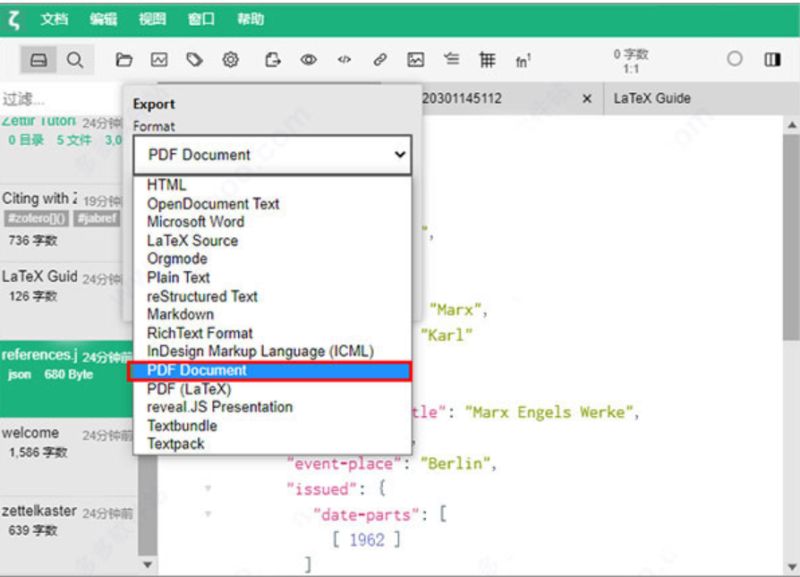Click the filter input field
This screenshot has height=577, width=800.
click(x=61, y=98)
